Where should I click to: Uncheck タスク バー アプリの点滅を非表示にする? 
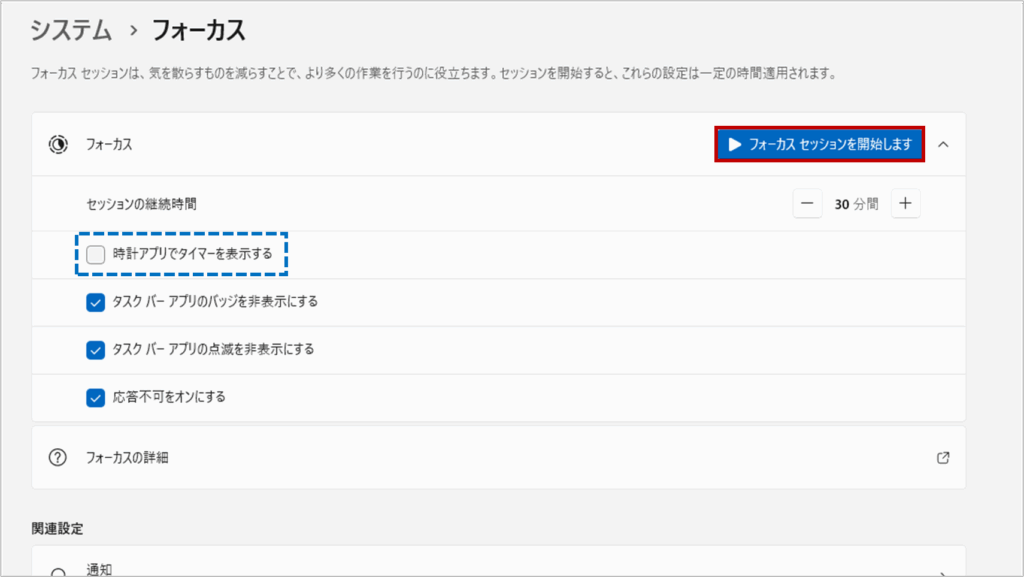(x=95, y=350)
